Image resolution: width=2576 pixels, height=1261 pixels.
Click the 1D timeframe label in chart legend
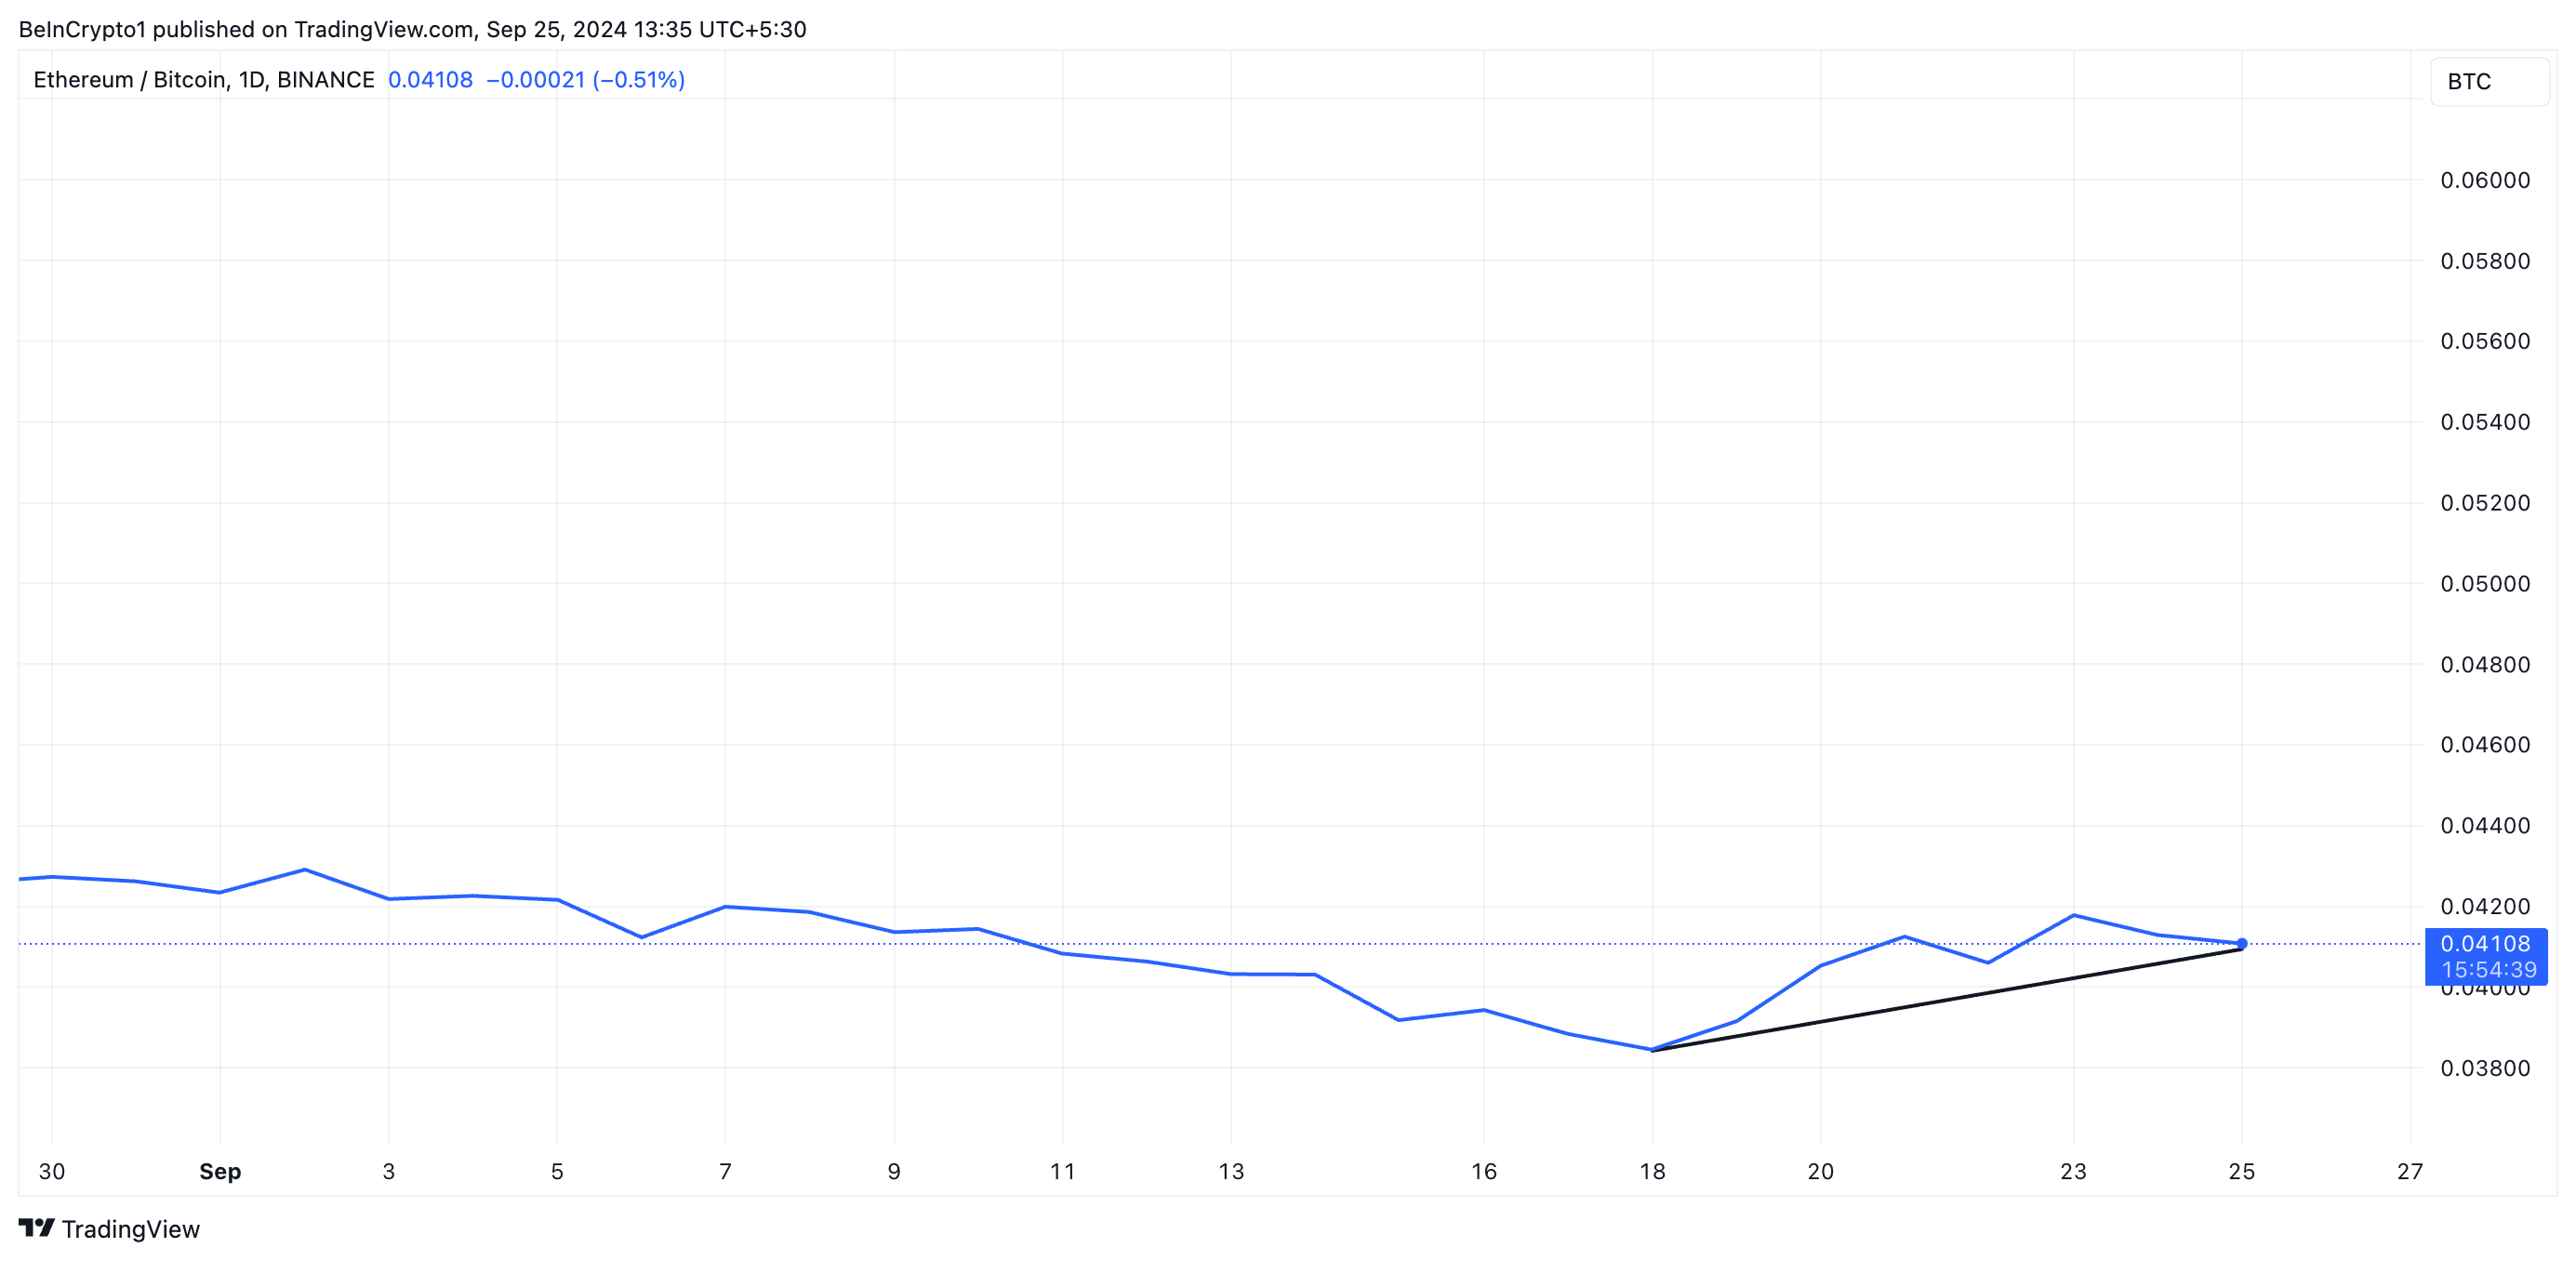click(252, 79)
